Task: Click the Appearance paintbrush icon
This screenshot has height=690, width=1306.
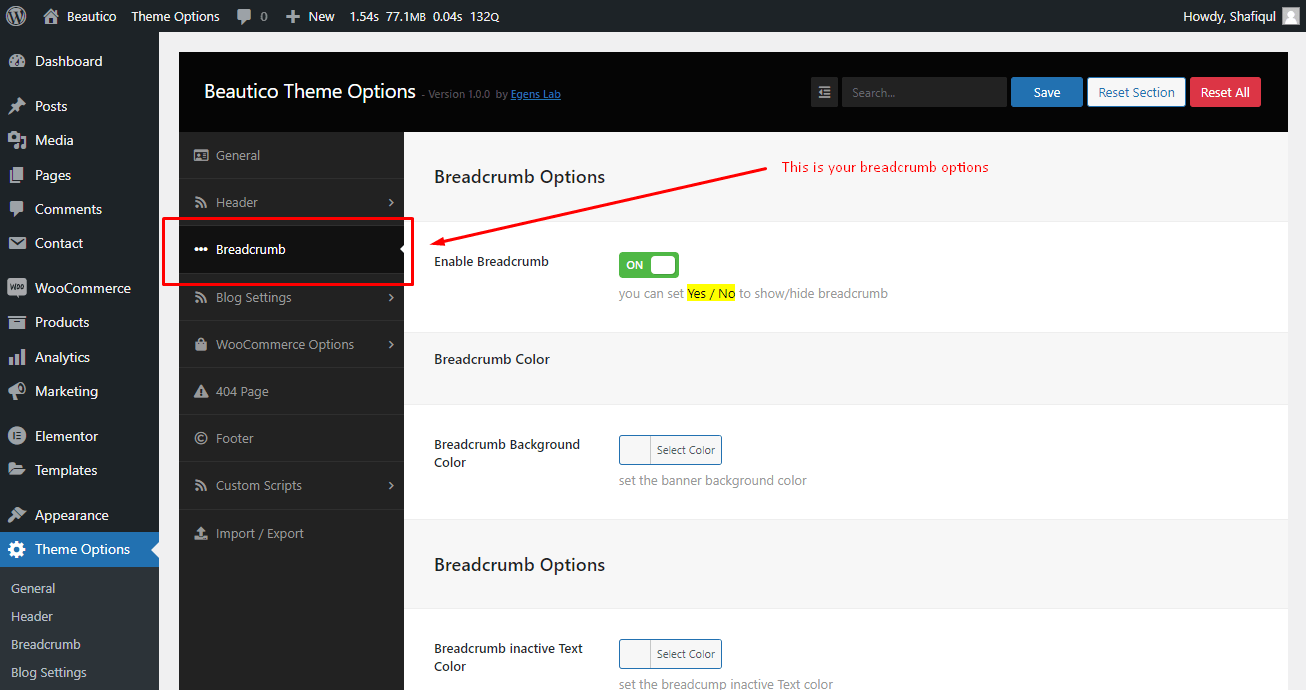Action: [x=16, y=515]
